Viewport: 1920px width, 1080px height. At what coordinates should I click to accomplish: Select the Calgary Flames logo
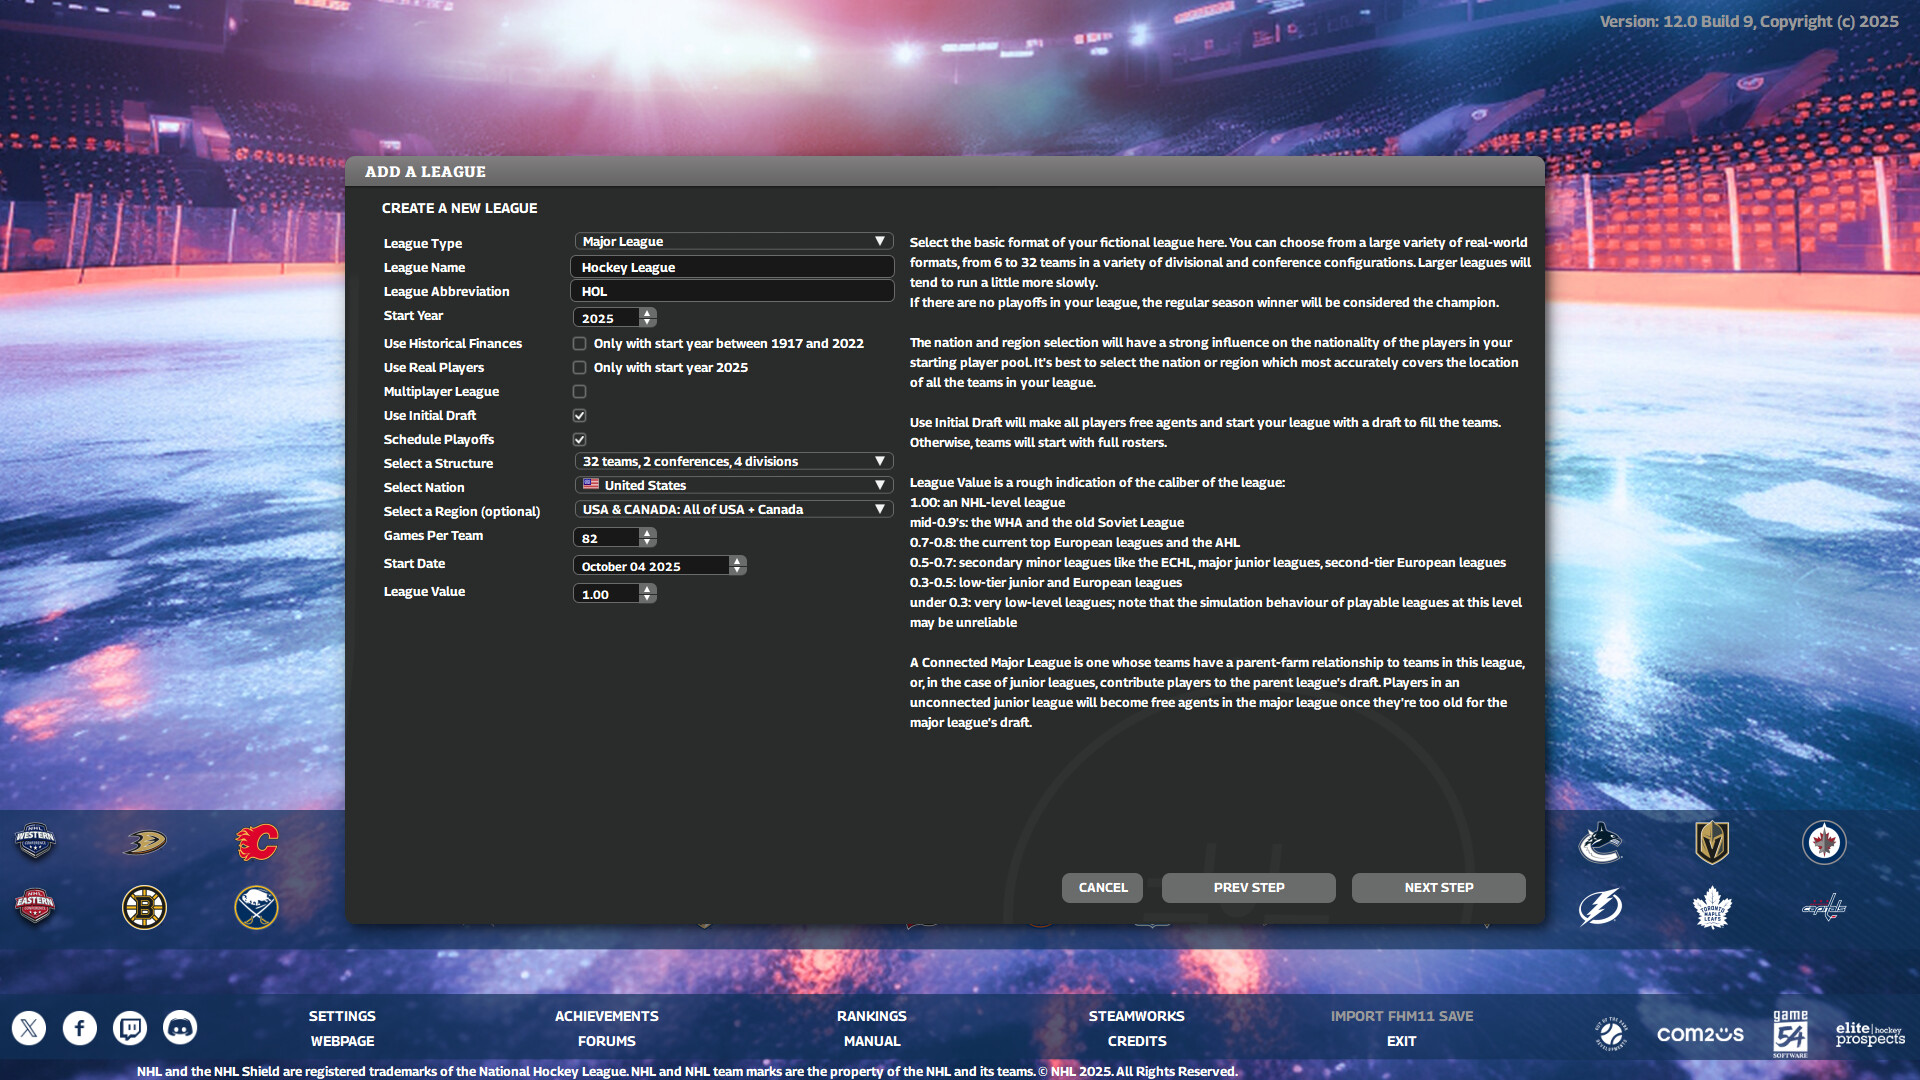pos(256,841)
